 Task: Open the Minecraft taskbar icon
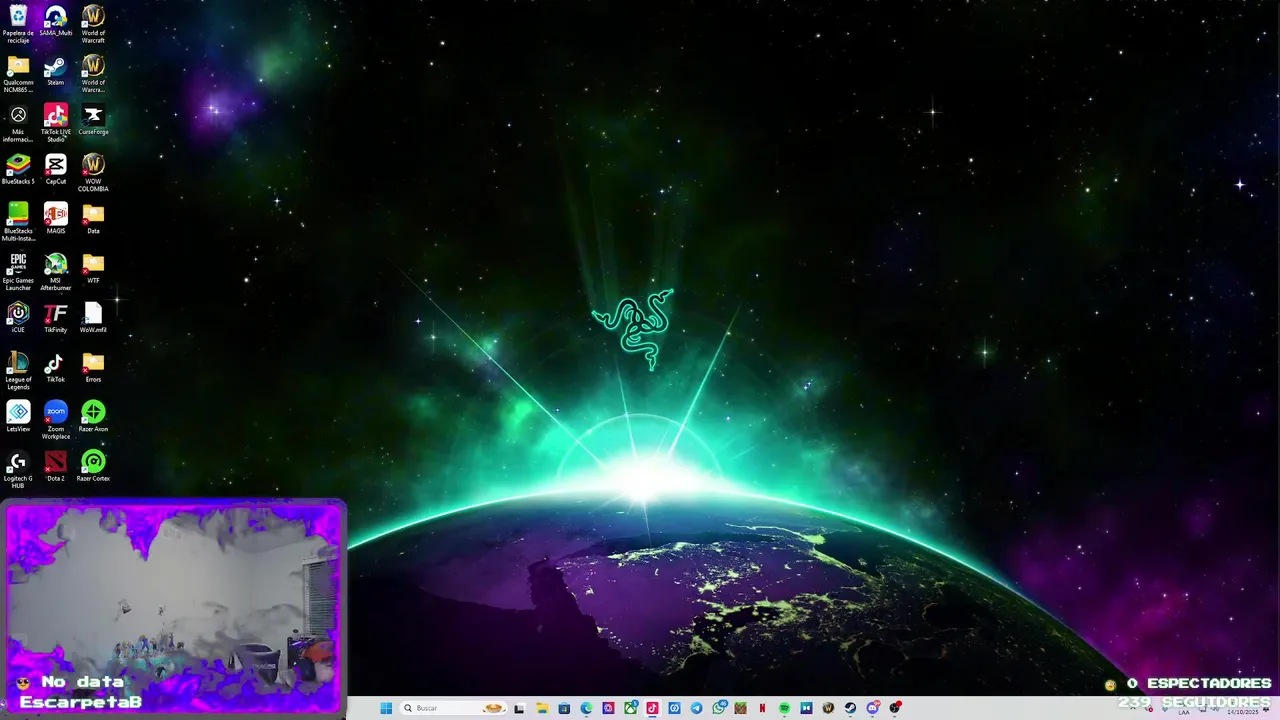point(740,708)
